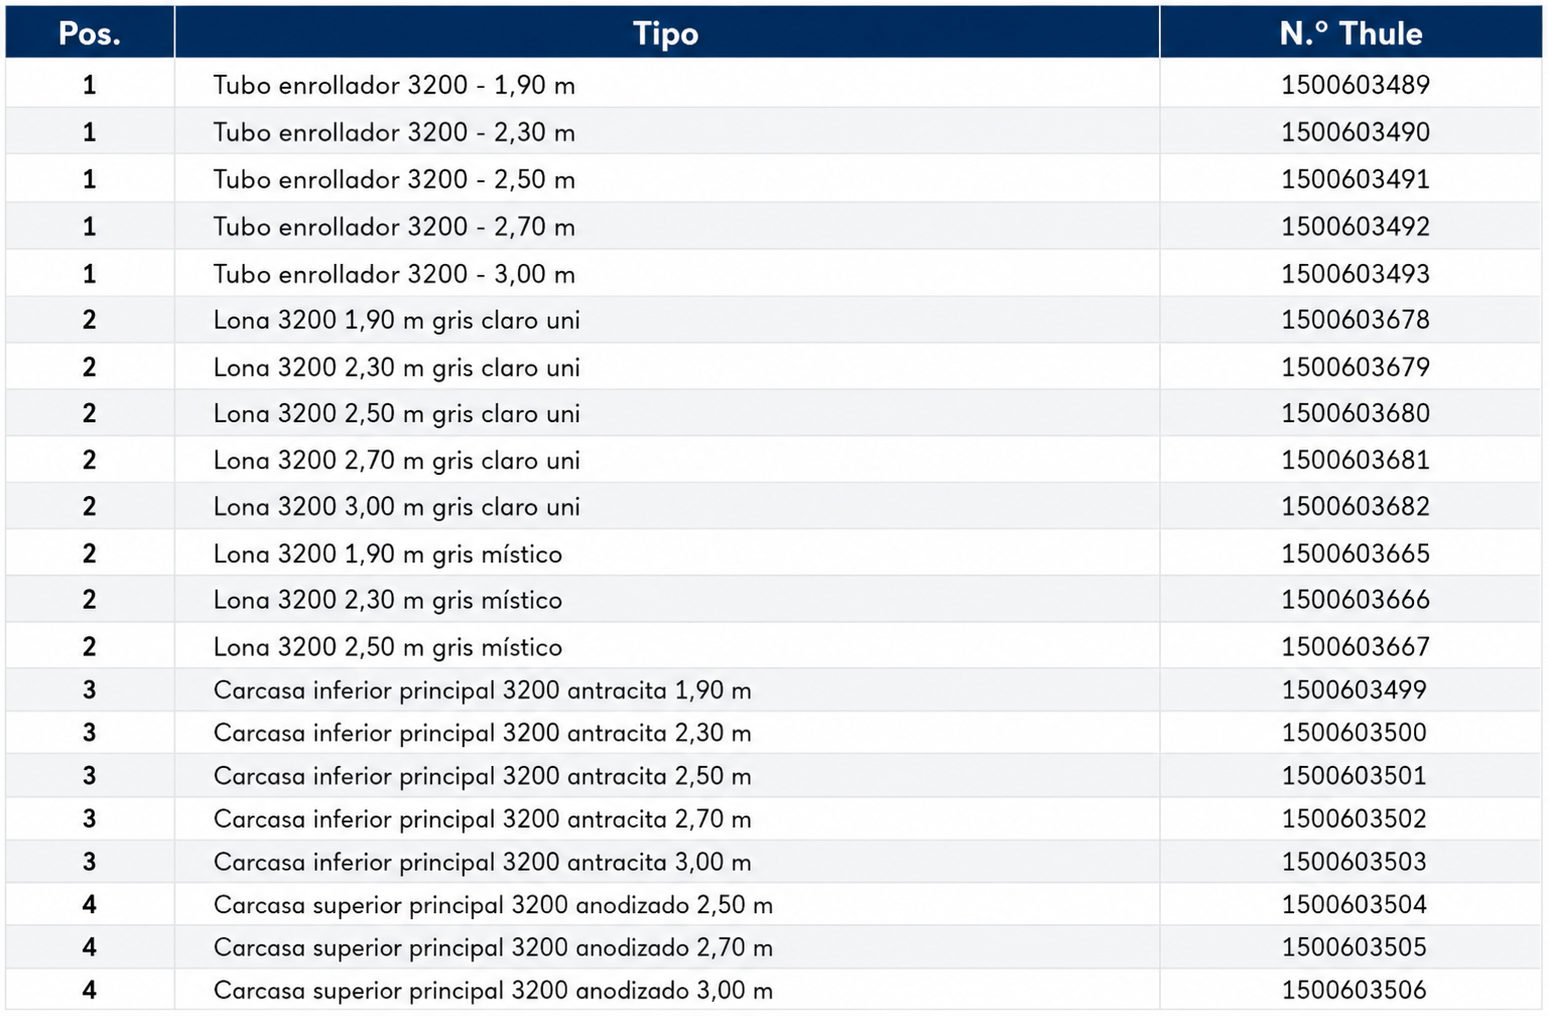Click part number 1500603493
Viewport: 1548px width, 1016px height.
1355,273
